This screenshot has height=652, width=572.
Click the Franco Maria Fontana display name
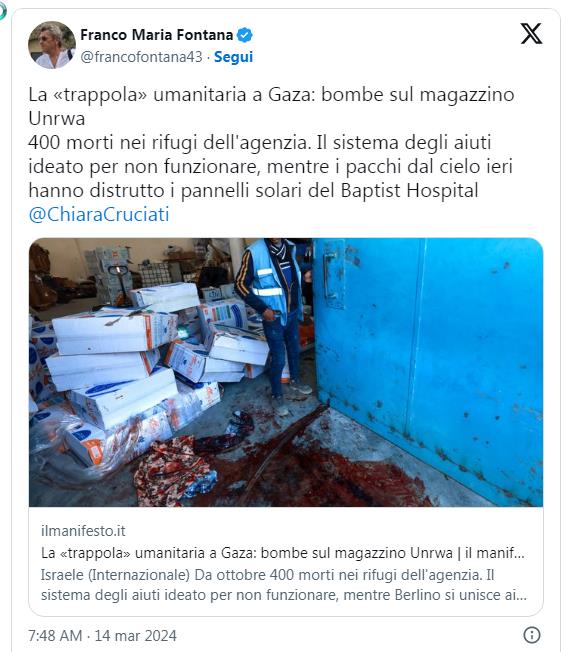(x=157, y=35)
